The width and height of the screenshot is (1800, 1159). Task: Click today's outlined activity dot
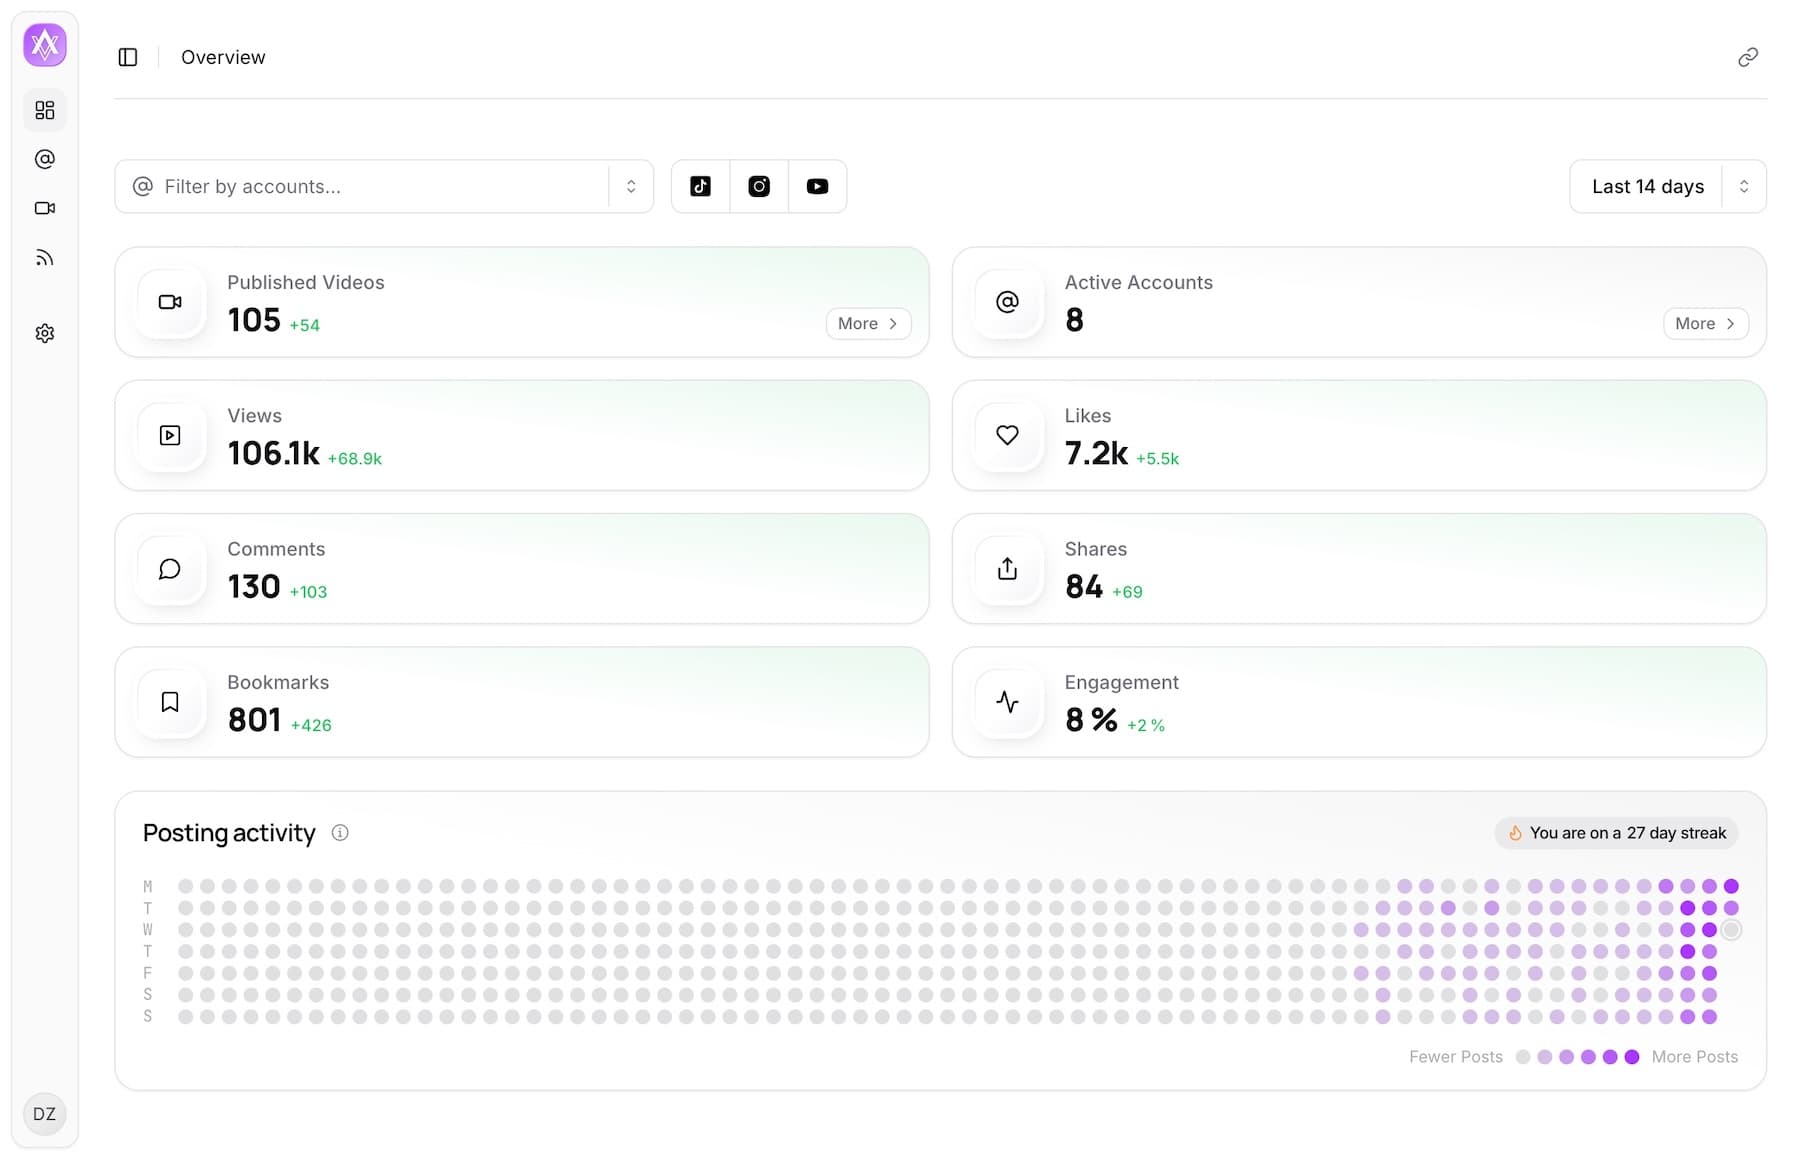1731,930
